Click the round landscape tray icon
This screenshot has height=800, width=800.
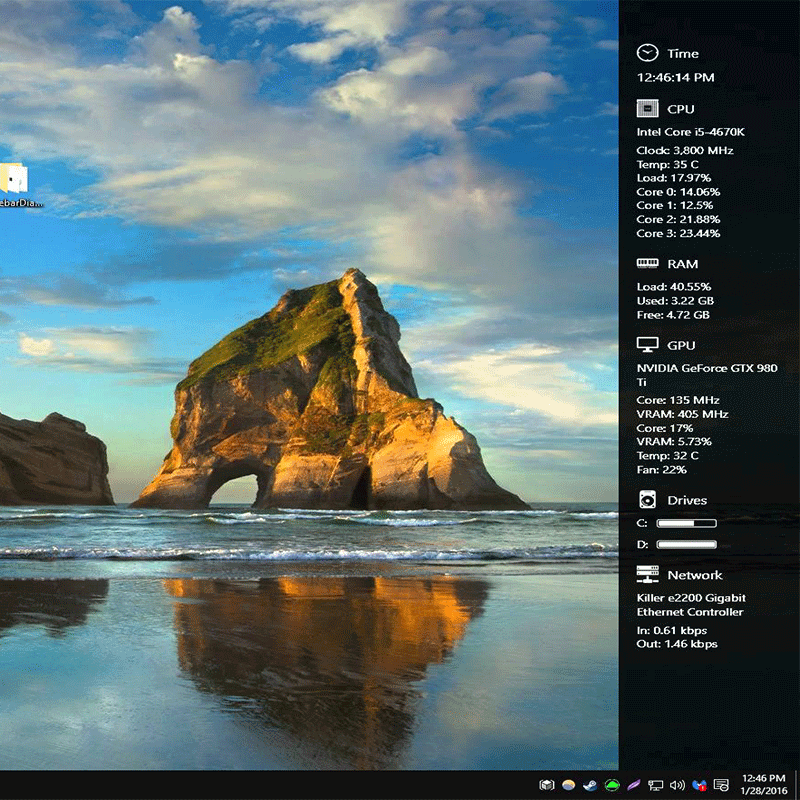[568, 785]
